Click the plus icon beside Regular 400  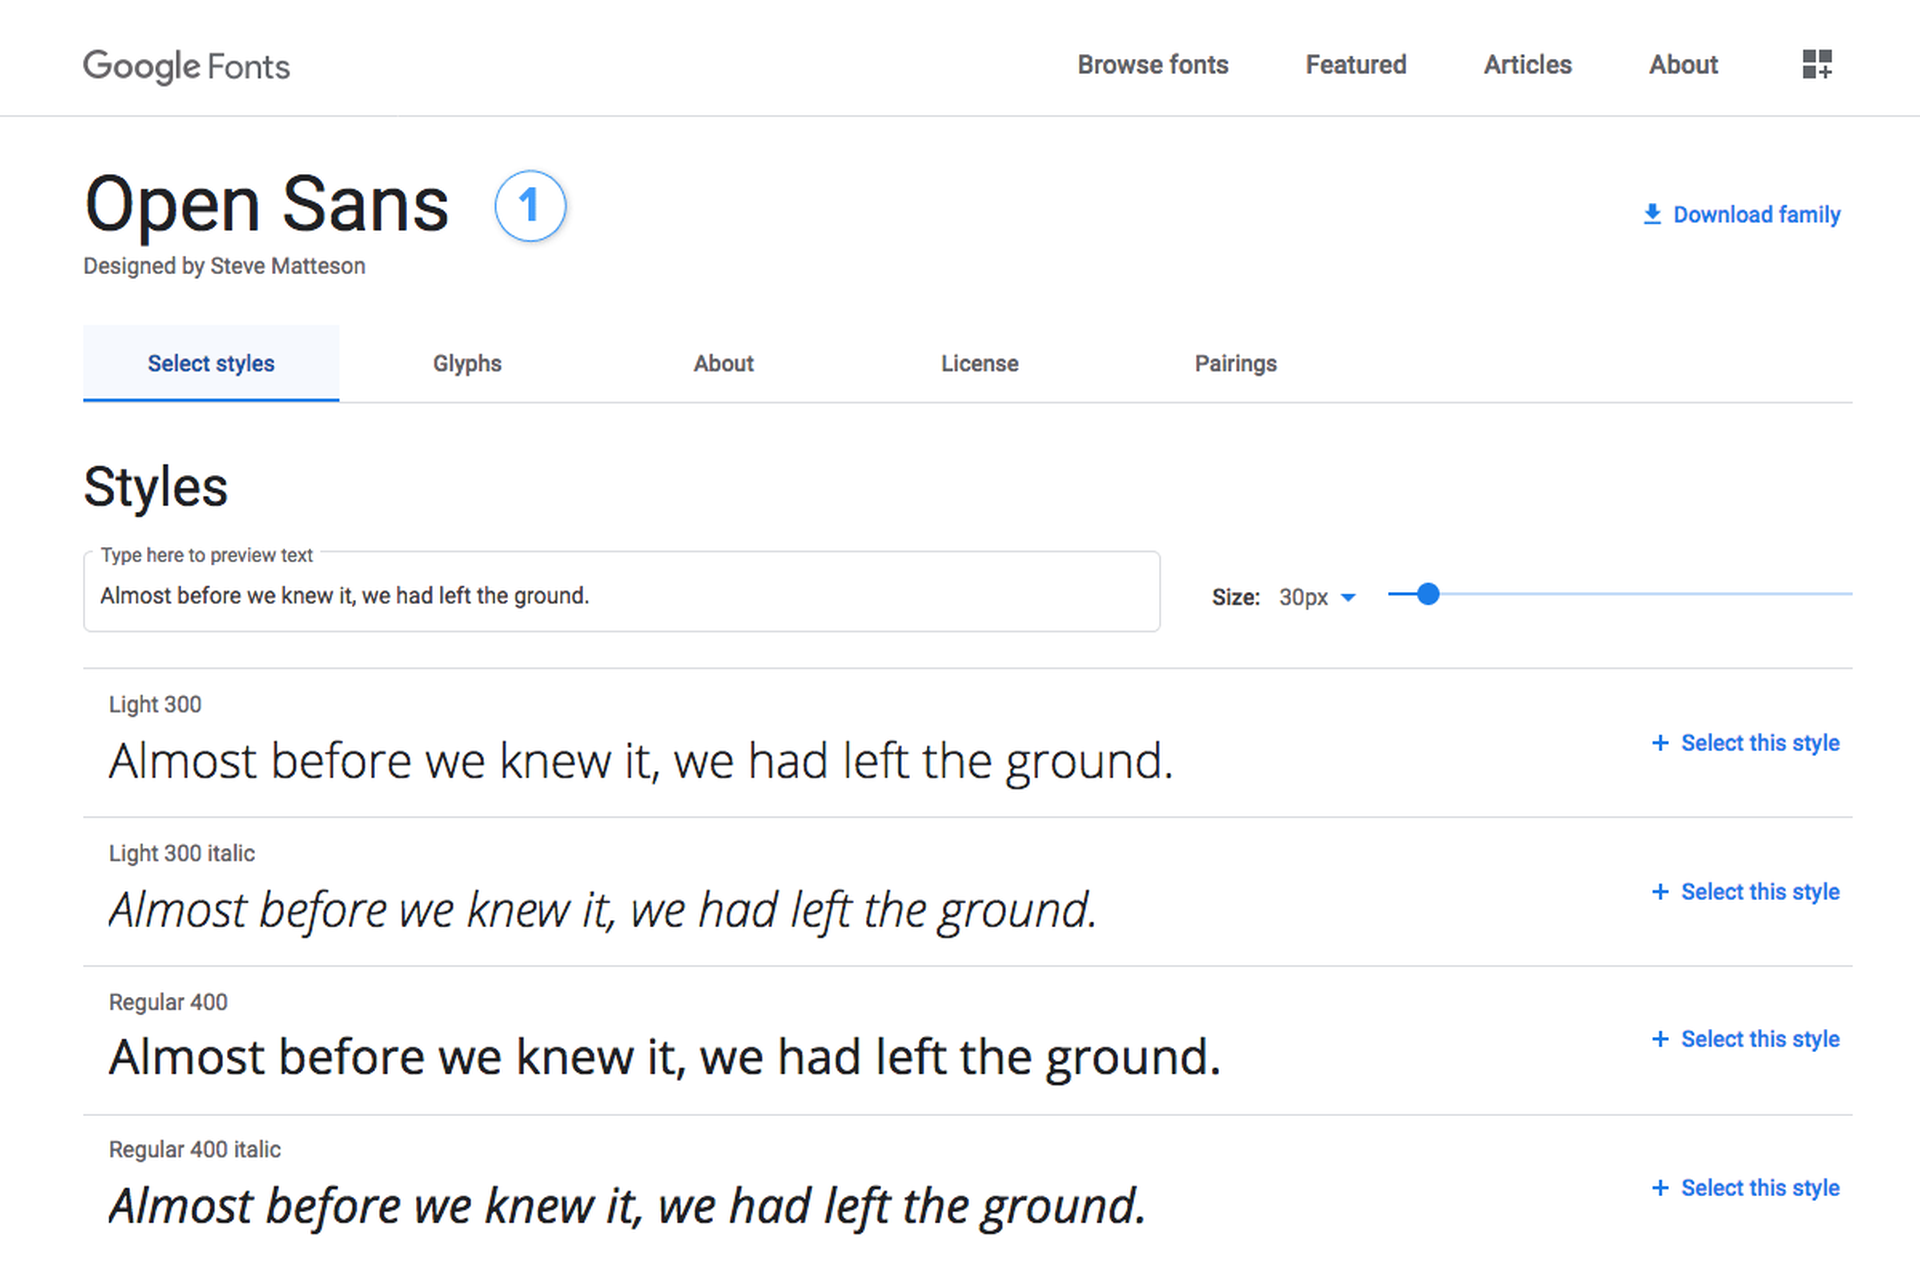pyautogui.click(x=1660, y=1039)
